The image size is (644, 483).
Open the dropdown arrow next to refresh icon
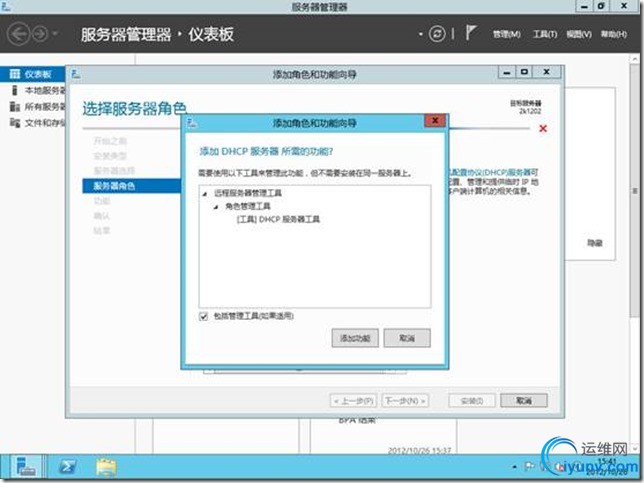[421, 34]
